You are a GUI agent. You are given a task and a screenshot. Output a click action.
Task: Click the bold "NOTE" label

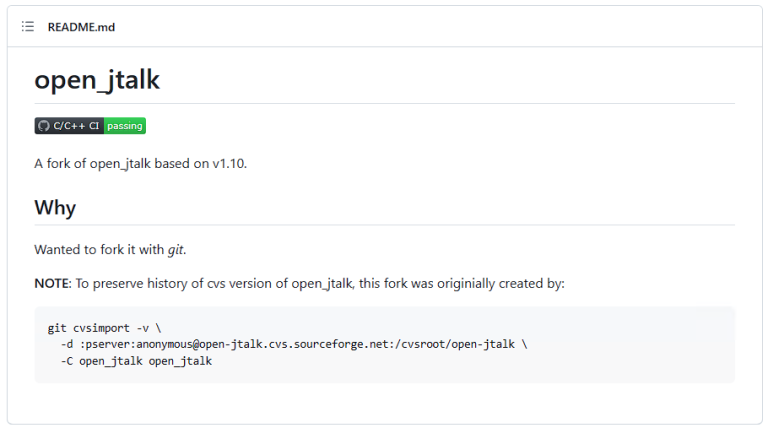tap(51, 283)
